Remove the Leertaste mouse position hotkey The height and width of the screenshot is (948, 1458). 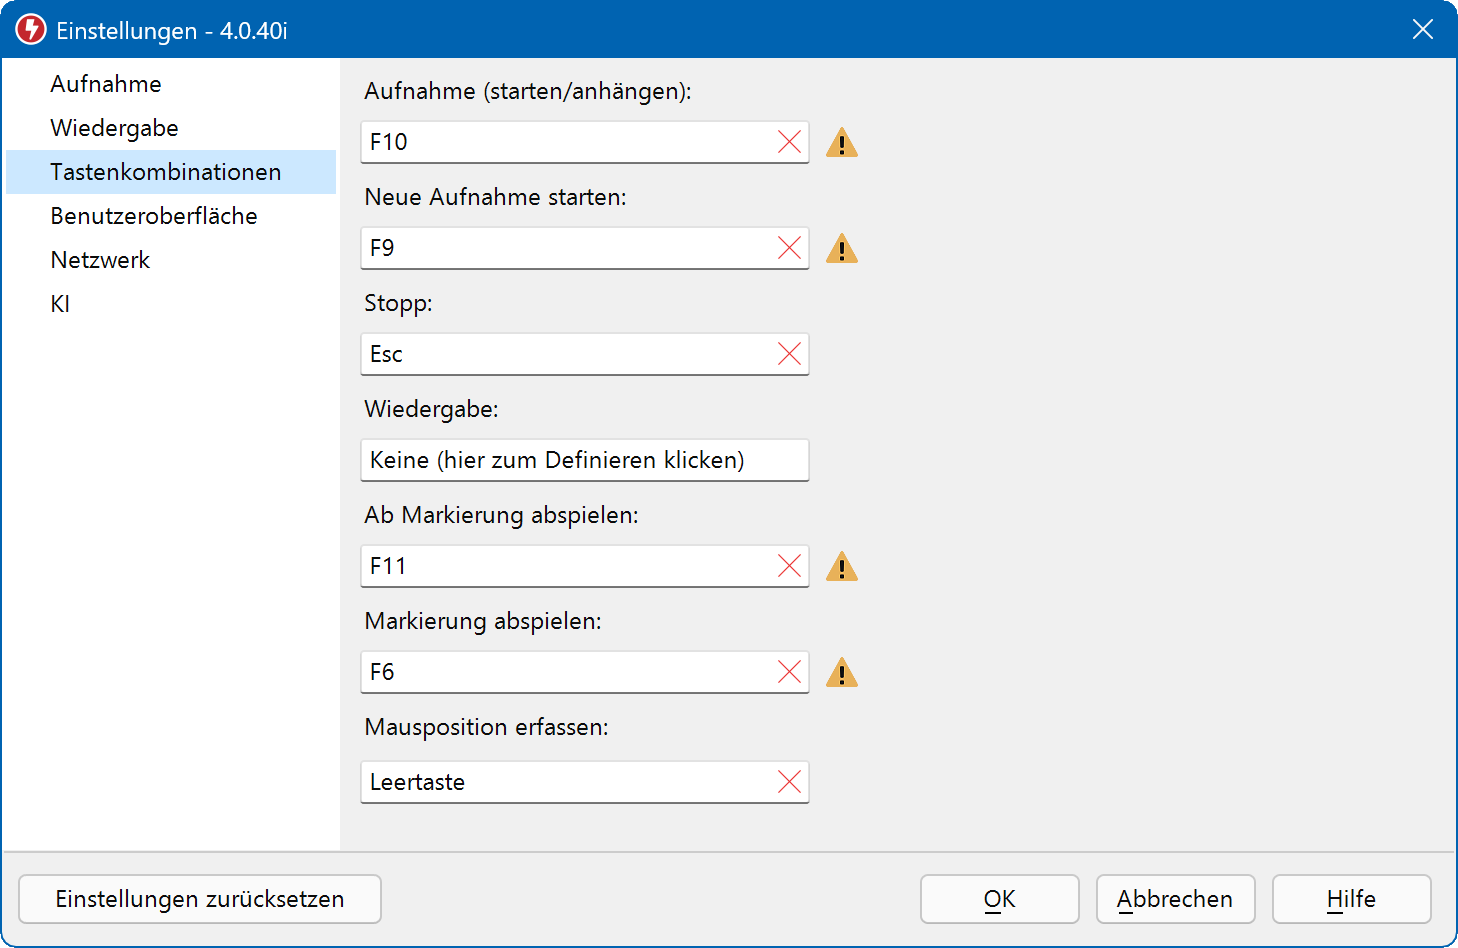[789, 782]
